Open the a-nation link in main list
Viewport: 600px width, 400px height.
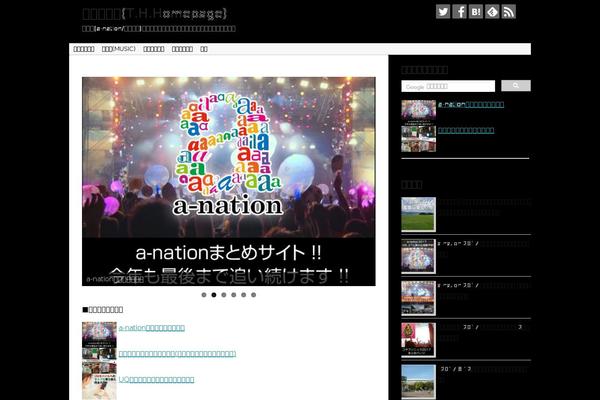coord(152,328)
